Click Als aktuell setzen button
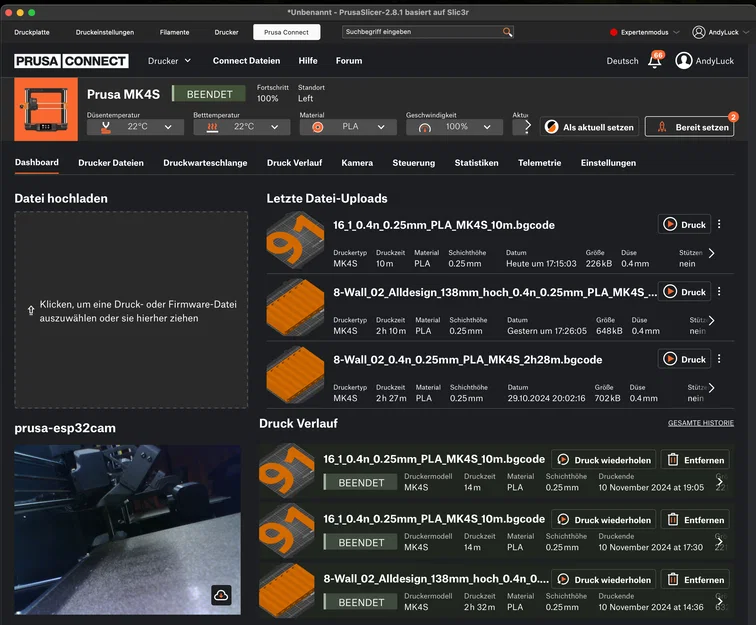756x625 pixels. (x=589, y=127)
